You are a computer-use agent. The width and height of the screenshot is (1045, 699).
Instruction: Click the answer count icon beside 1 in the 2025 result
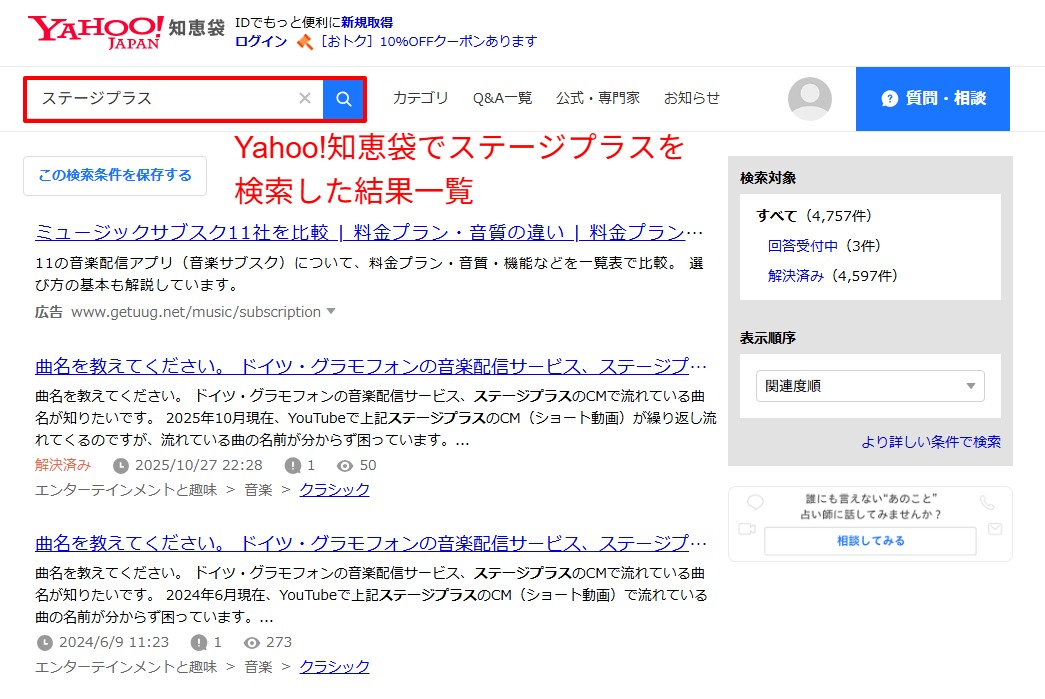tap(293, 466)
